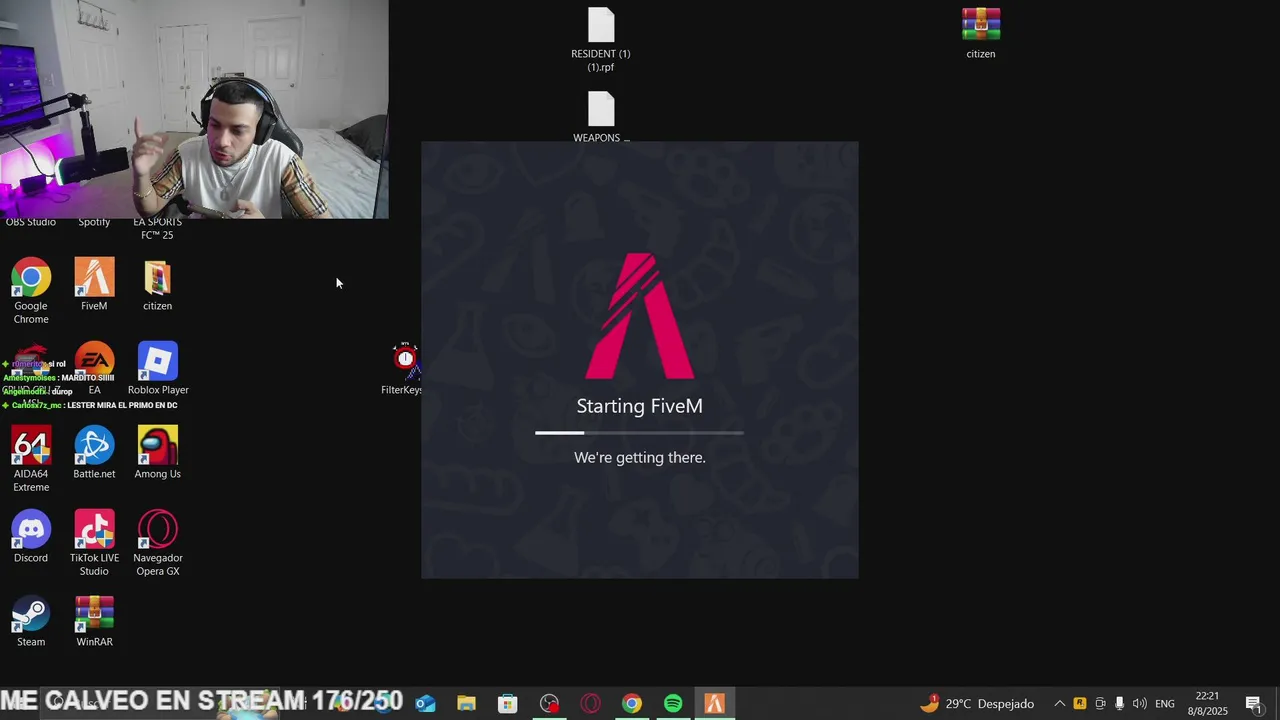Open the EA app desktop icon
Screen dimensions: 1280x720
[x=94, y=369]
